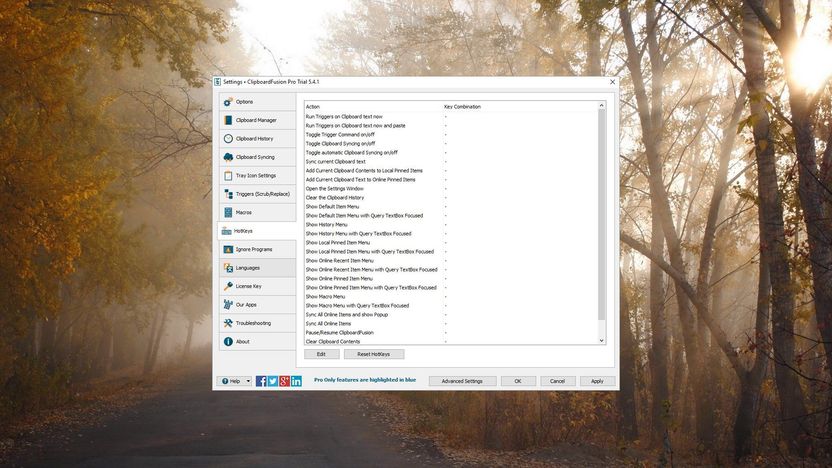Viewport: 832px width, 468px height.
Task: Sort by the Action column header
Action: pos(374,107)
